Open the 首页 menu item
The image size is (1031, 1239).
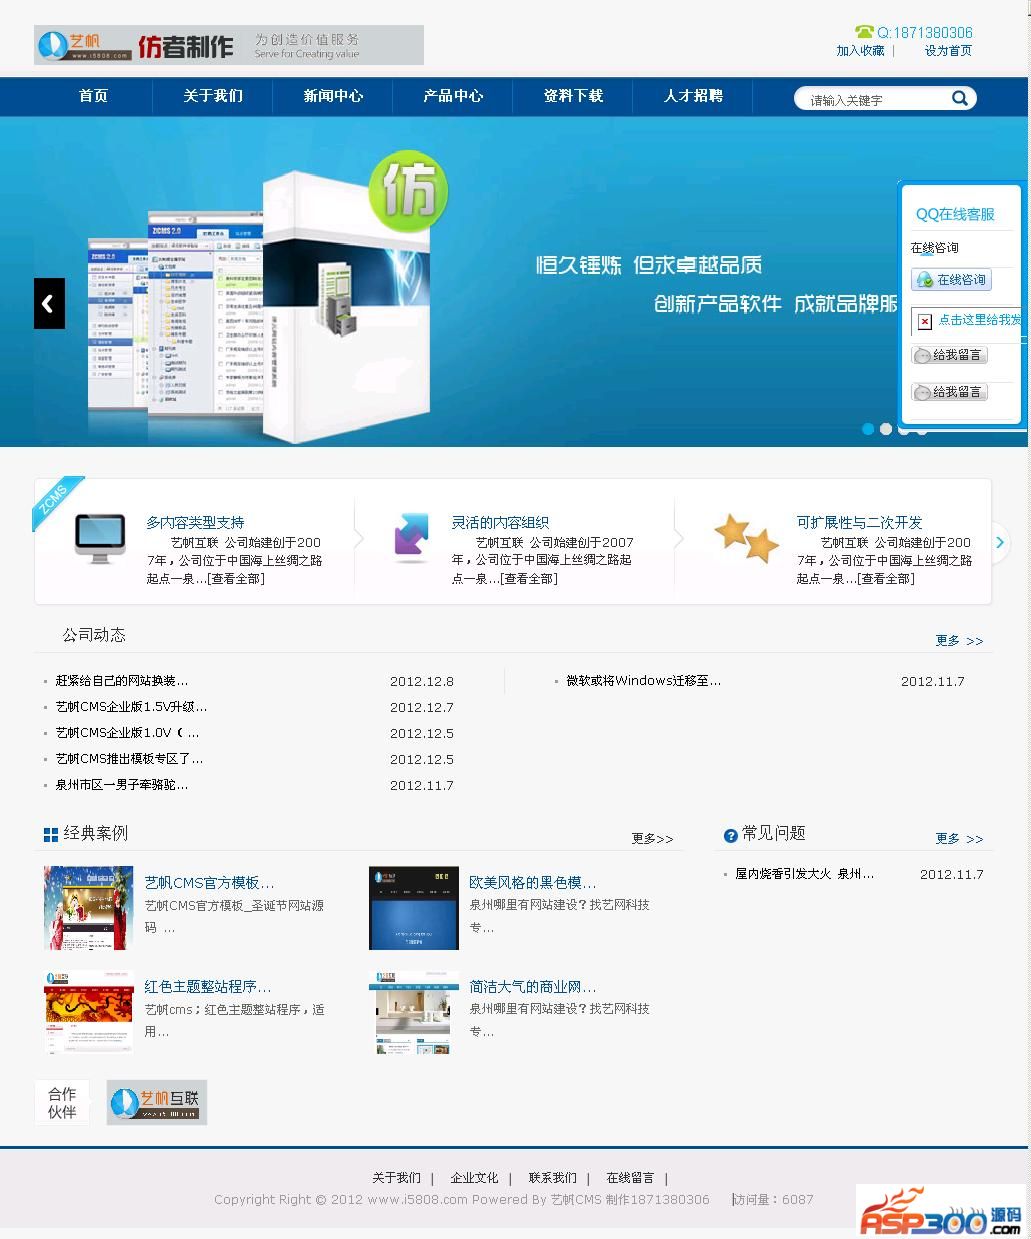pos(93,96)
